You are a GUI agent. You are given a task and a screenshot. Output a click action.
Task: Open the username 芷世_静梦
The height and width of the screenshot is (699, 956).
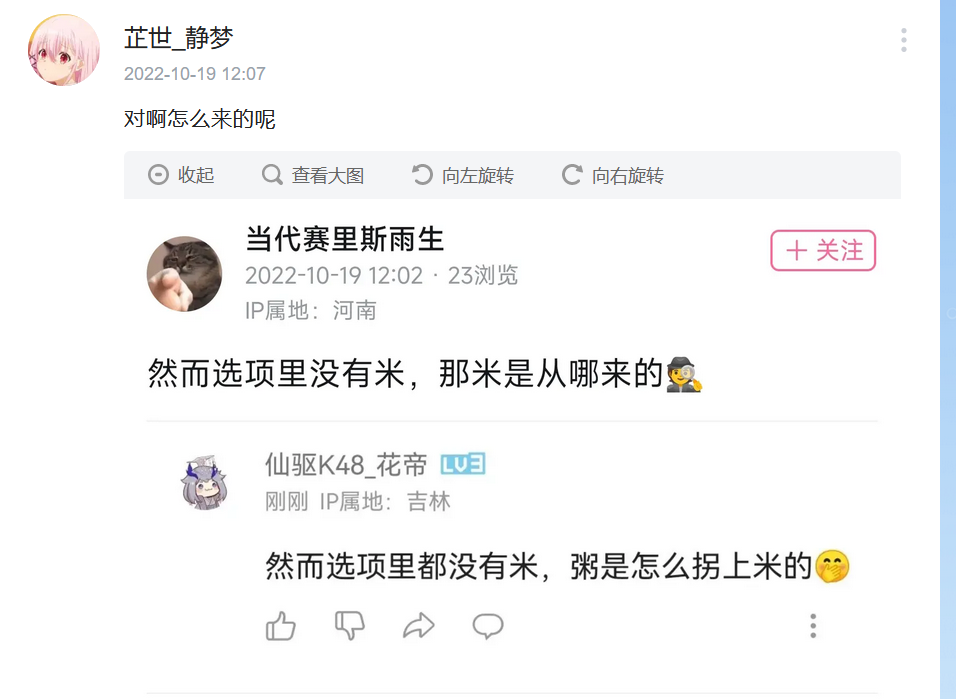point(179,38)
